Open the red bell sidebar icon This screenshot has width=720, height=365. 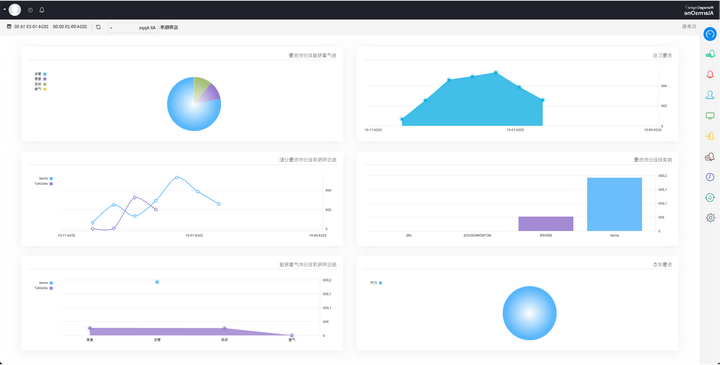(710, 74)
